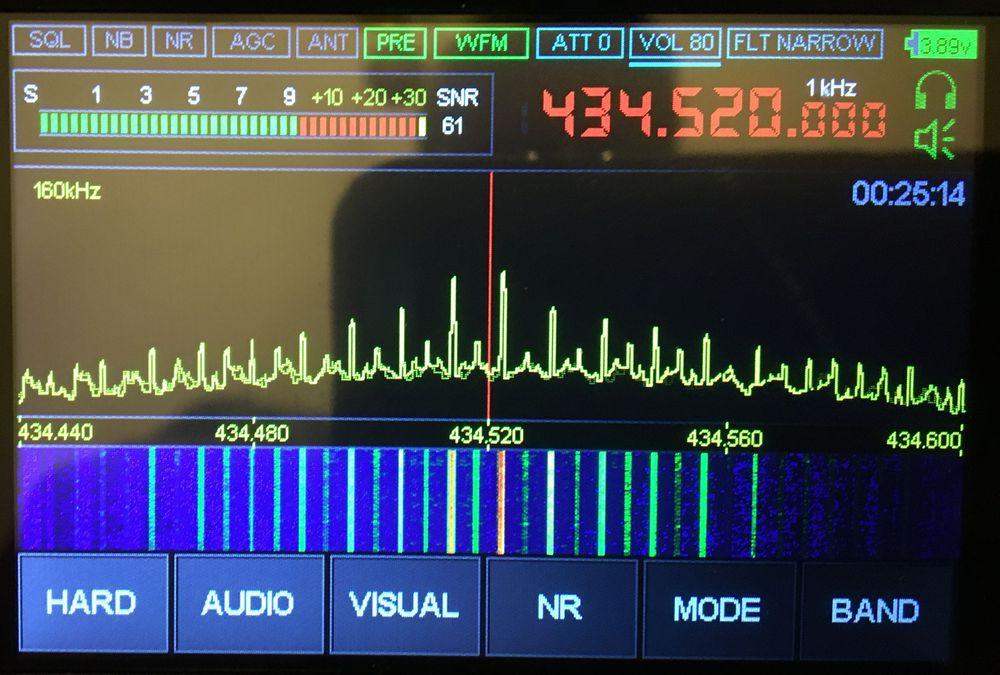1000x675 pixels.
Task: Tap the headphones icon
Action: point(935,95)
